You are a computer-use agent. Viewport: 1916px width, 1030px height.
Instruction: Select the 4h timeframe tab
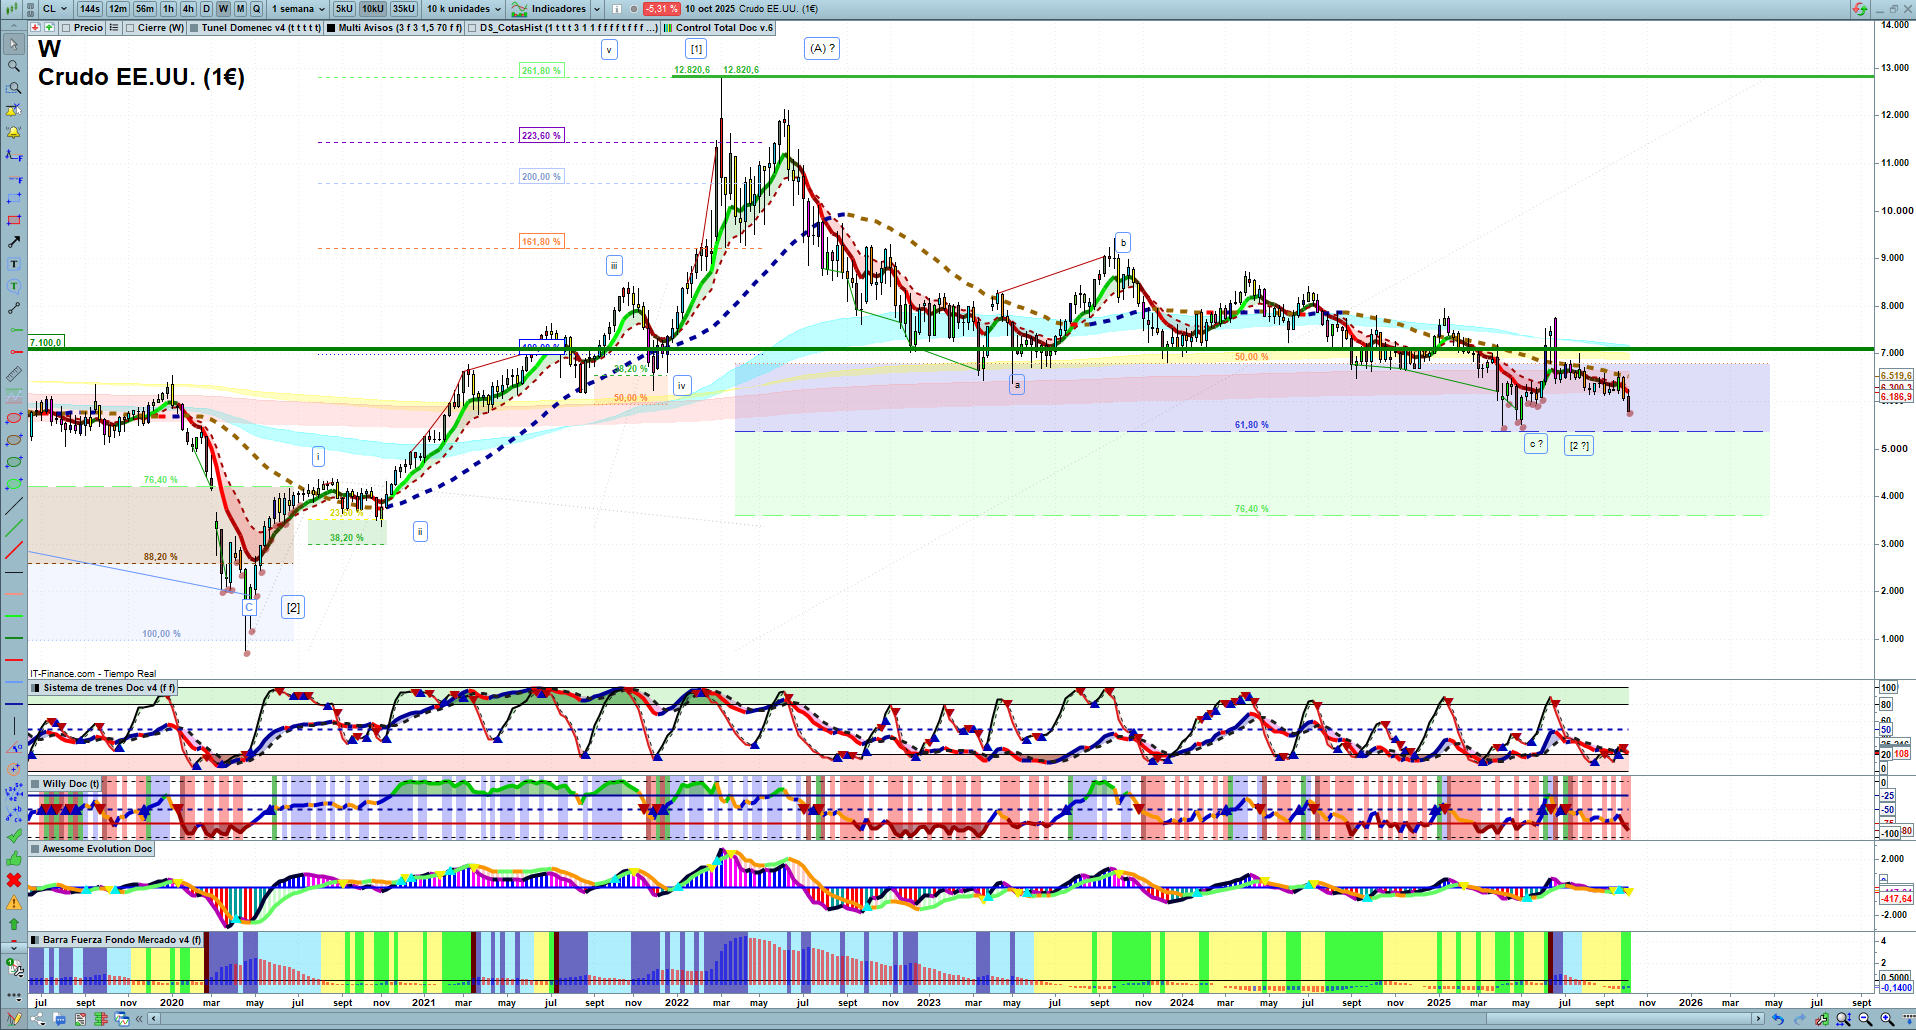pyautogui.click(x=188, y=9)
